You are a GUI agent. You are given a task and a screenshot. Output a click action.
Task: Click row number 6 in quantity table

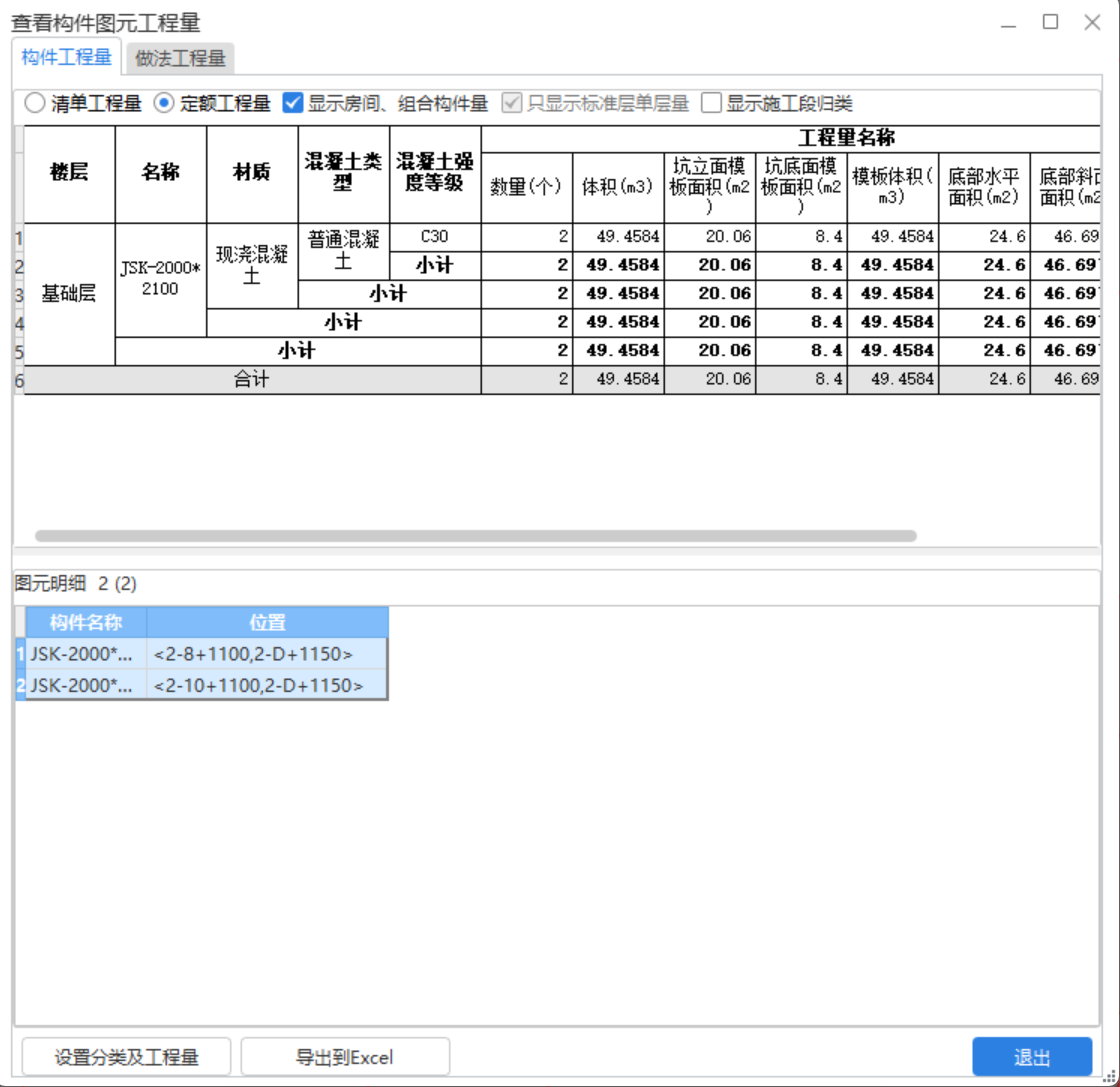(19, 381)
